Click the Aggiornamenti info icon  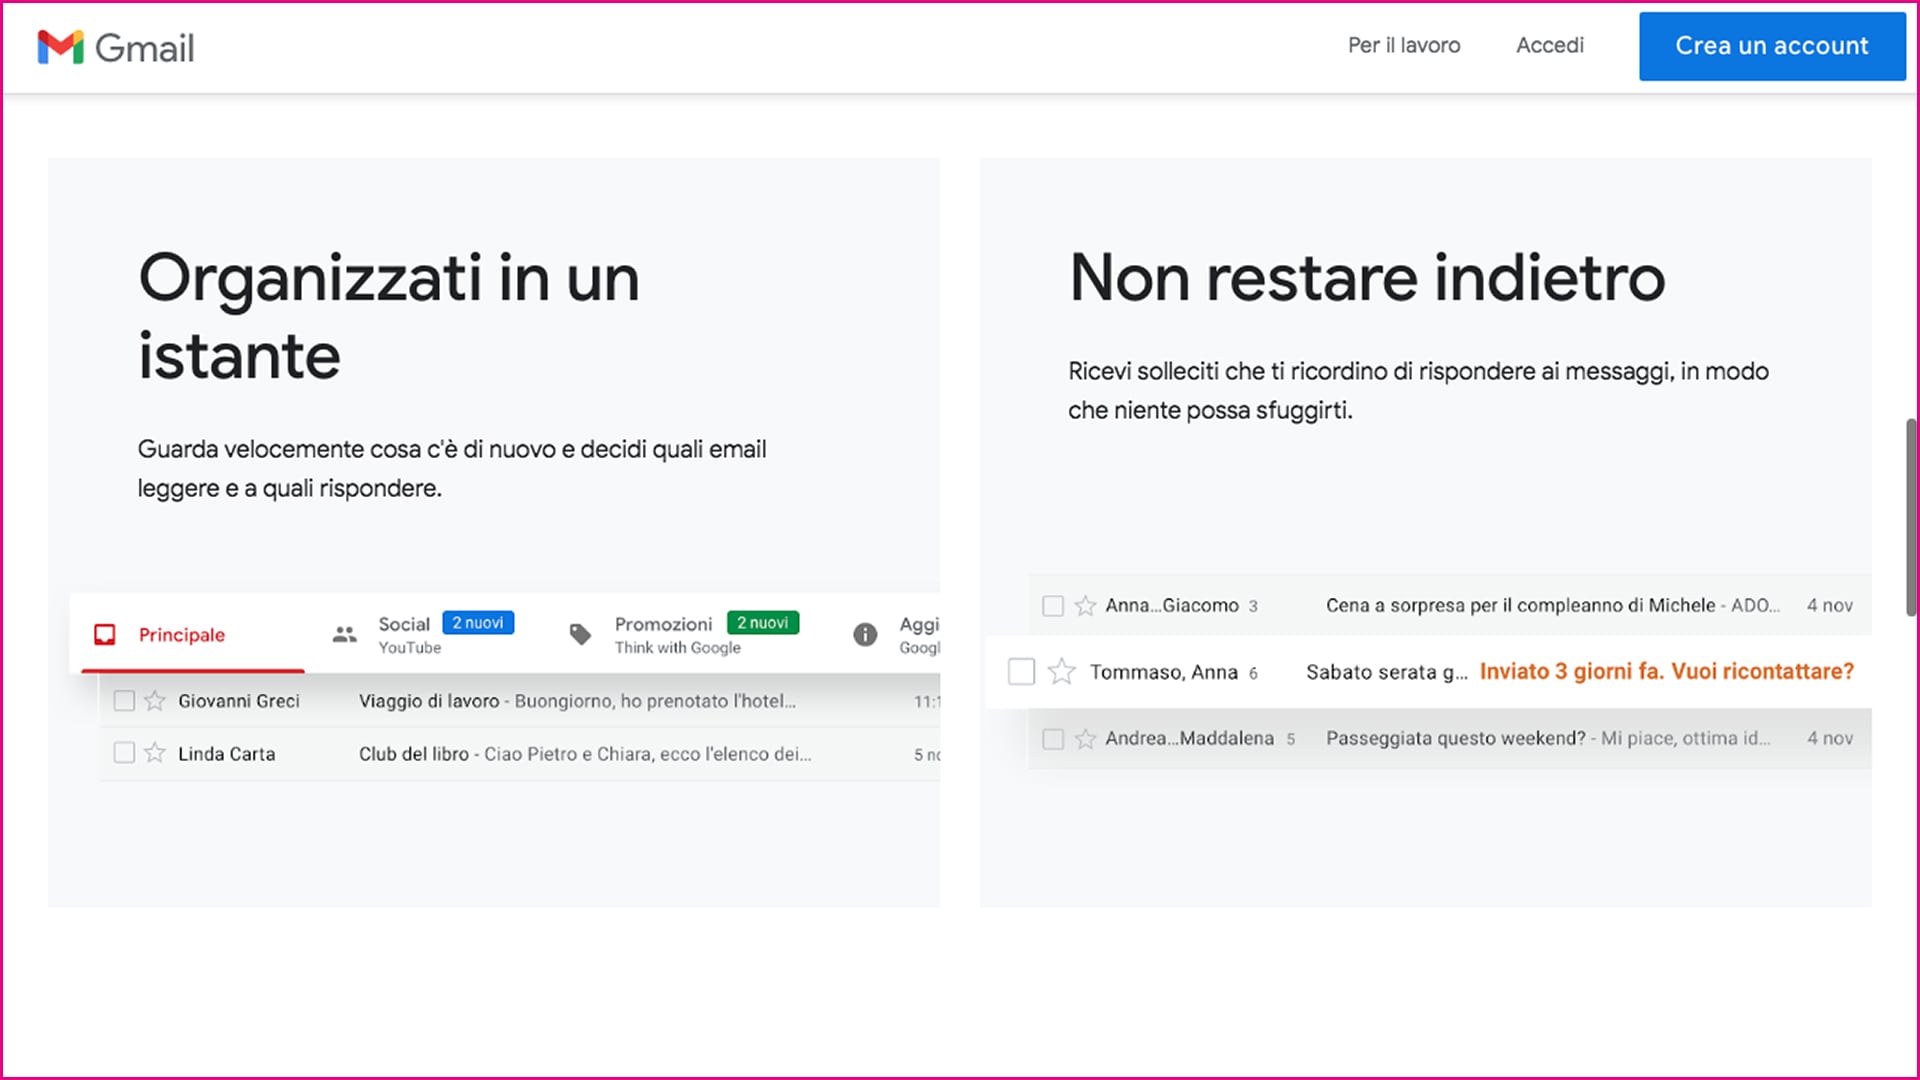point(865,633)
